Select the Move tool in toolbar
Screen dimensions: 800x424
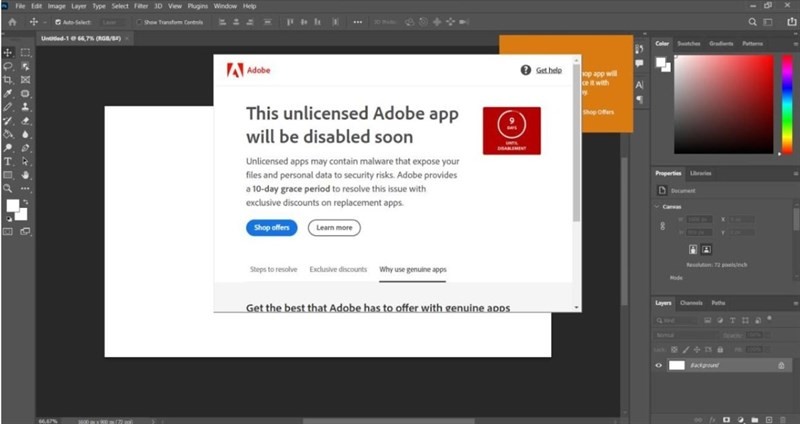[8, 53]
